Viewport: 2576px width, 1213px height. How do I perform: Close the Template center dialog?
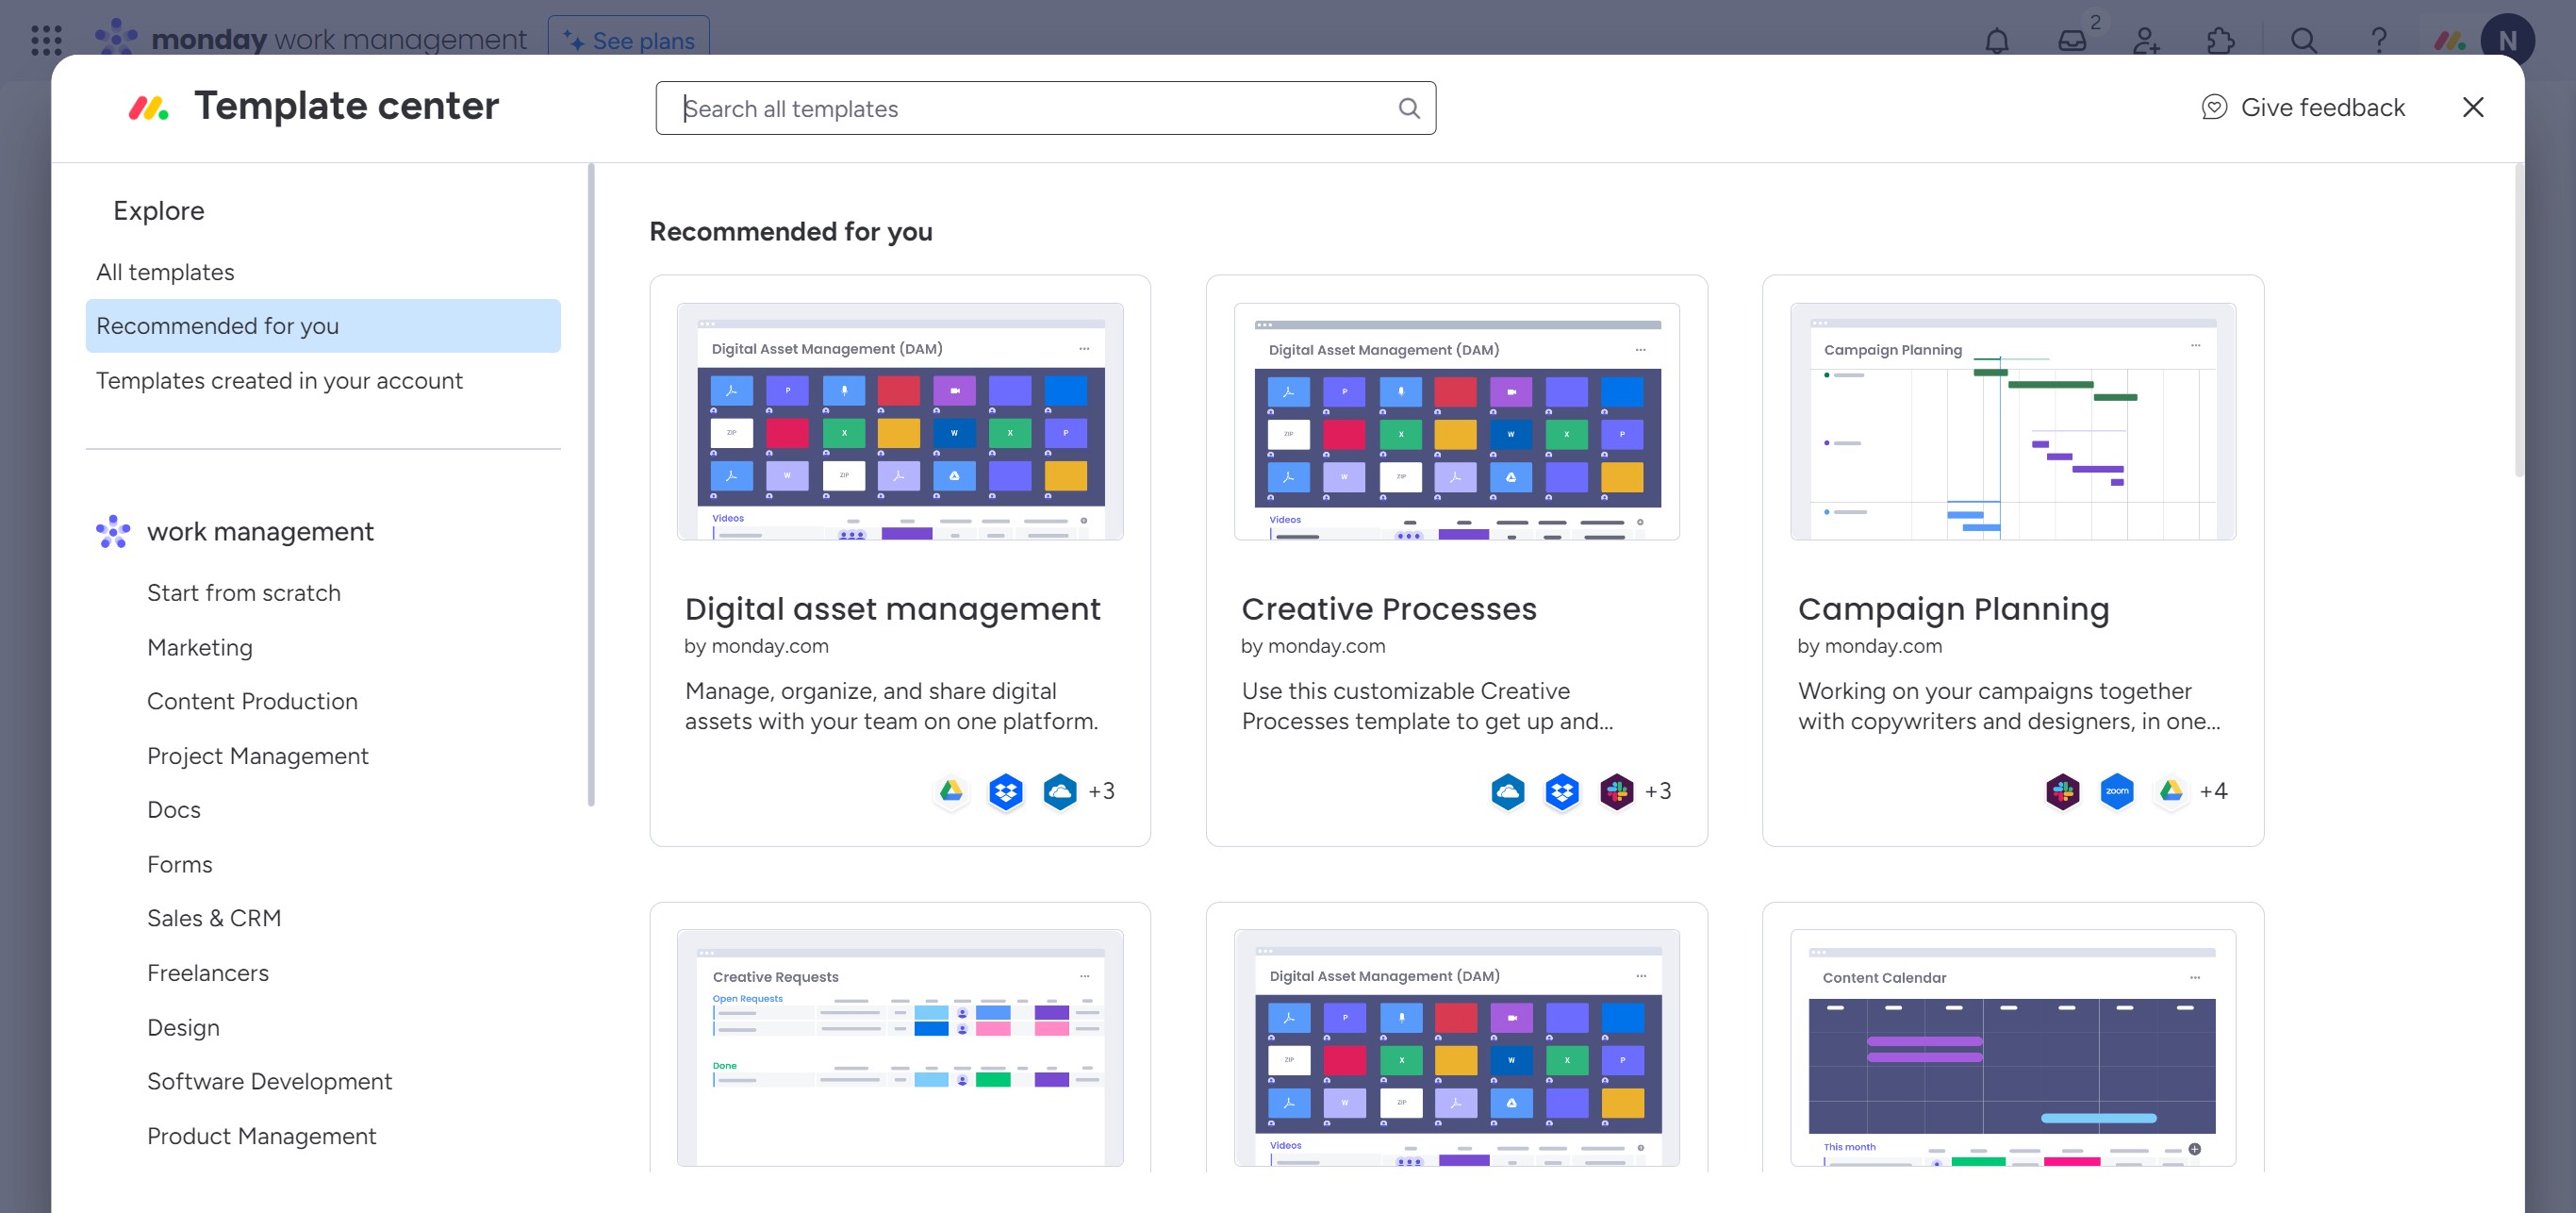[x=2472, y=107]
